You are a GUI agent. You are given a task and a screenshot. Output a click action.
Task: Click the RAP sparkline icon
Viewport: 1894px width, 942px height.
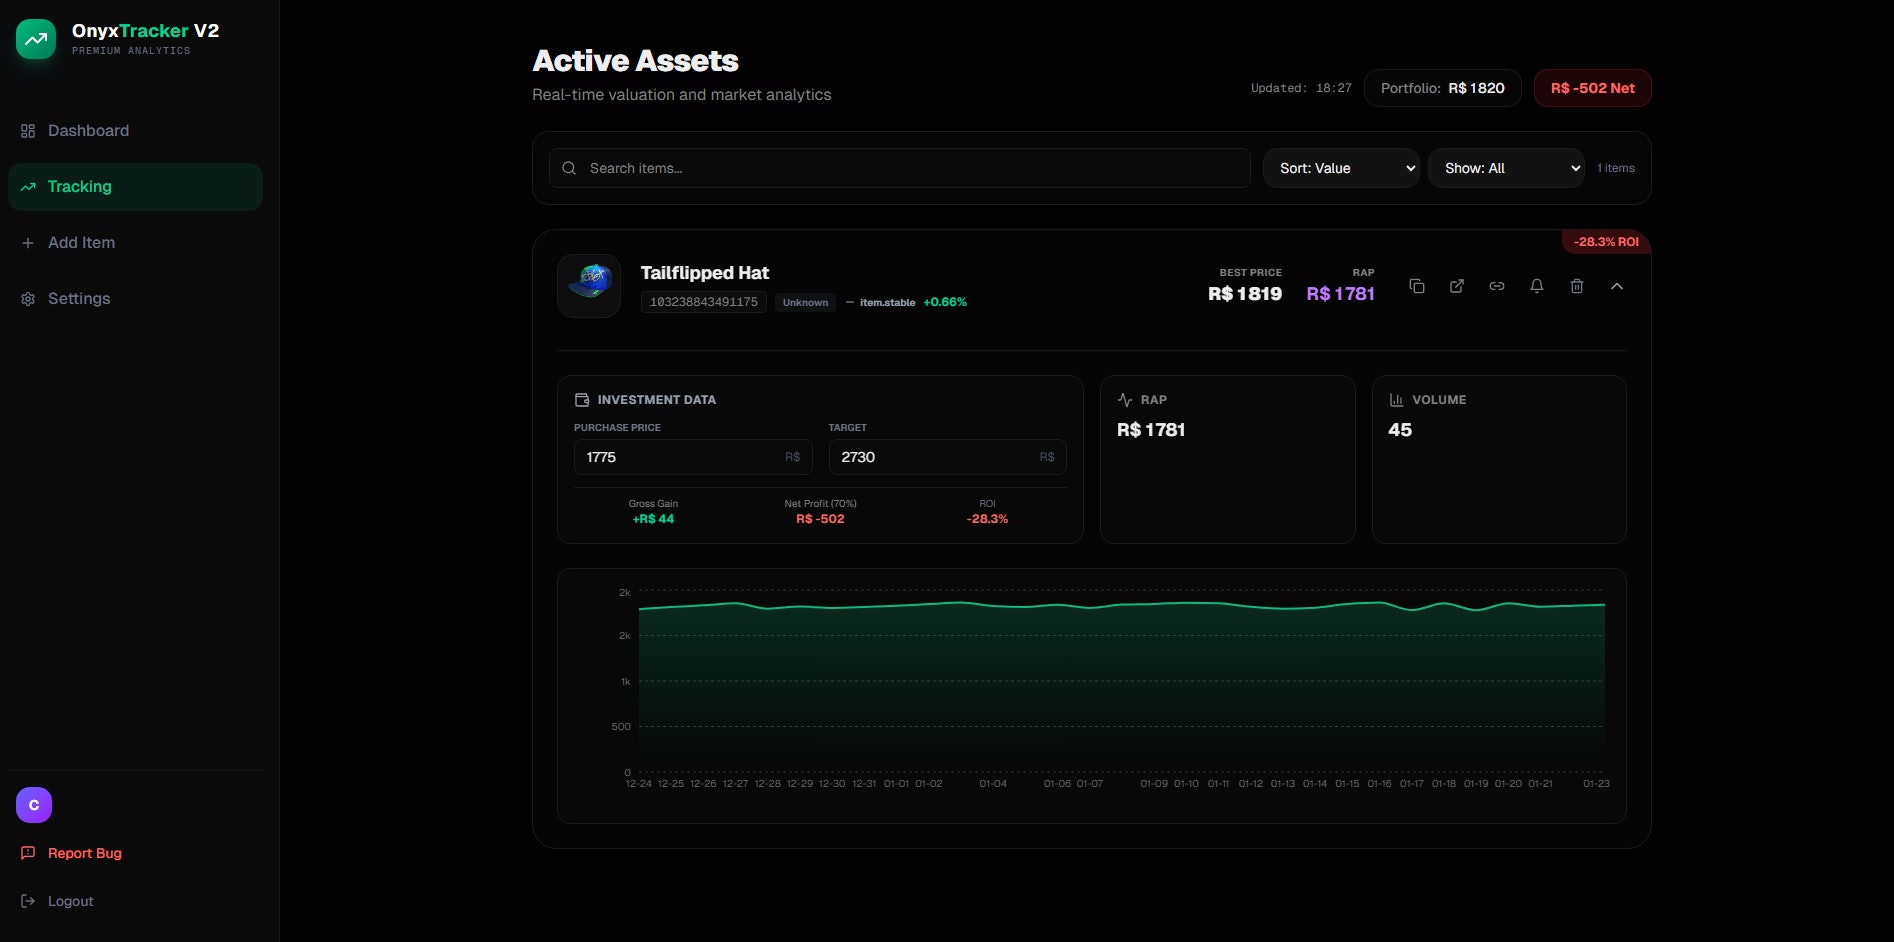point(1126,399)
